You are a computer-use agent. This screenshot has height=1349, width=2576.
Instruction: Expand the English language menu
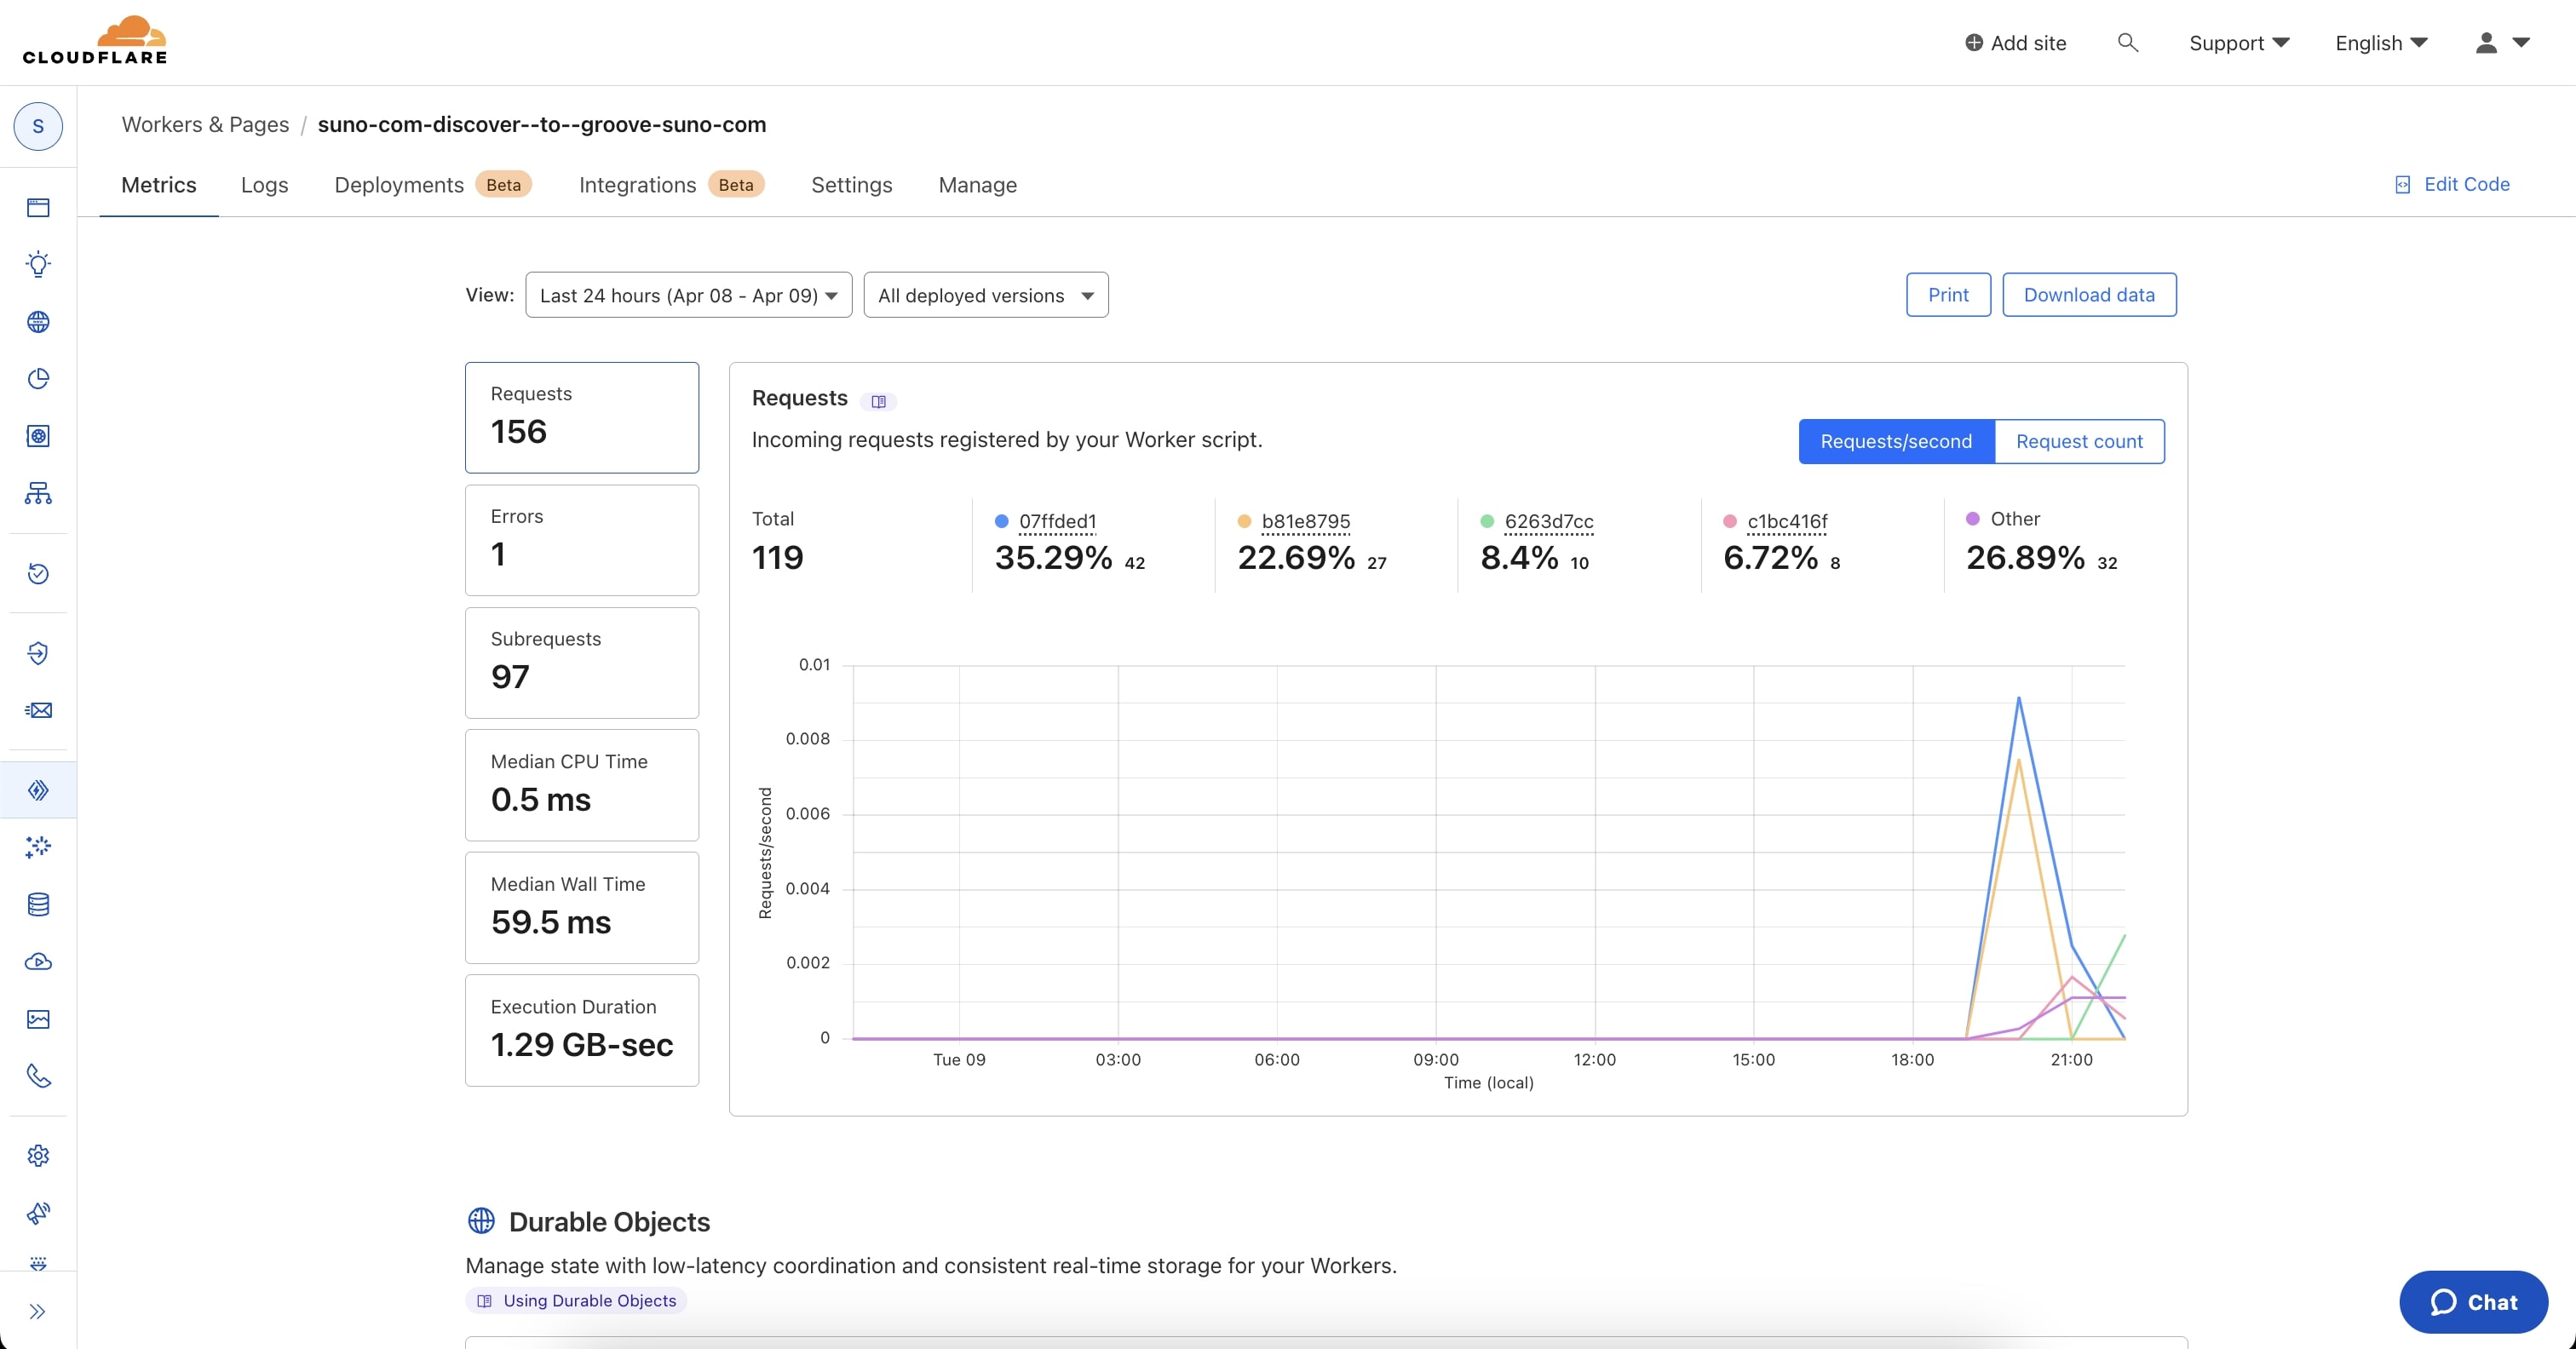(x=2381, y=43)
